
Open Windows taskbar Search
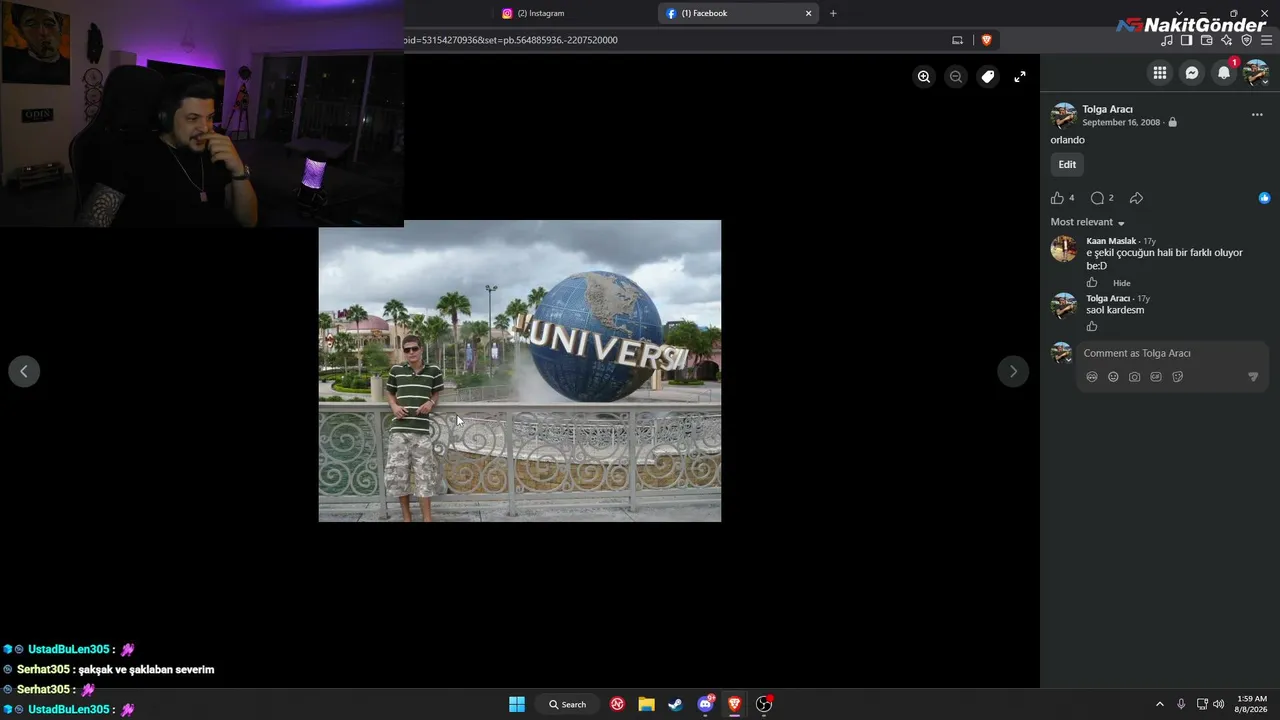[x=567, y=704]
